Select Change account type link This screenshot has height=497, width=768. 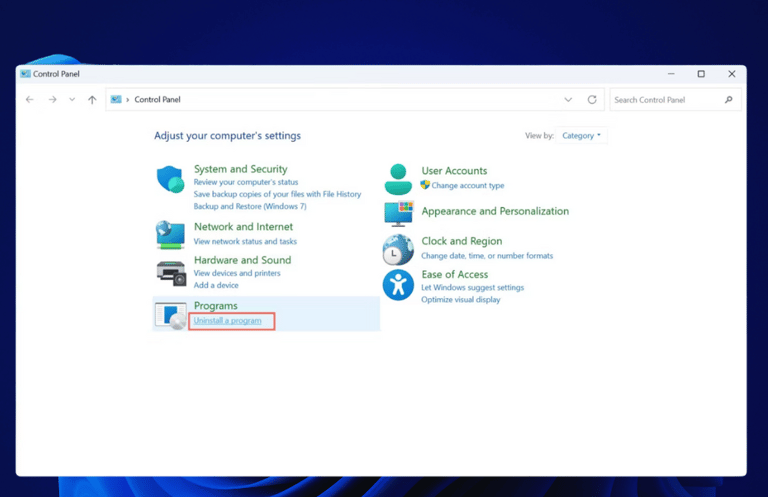point(468,186)
